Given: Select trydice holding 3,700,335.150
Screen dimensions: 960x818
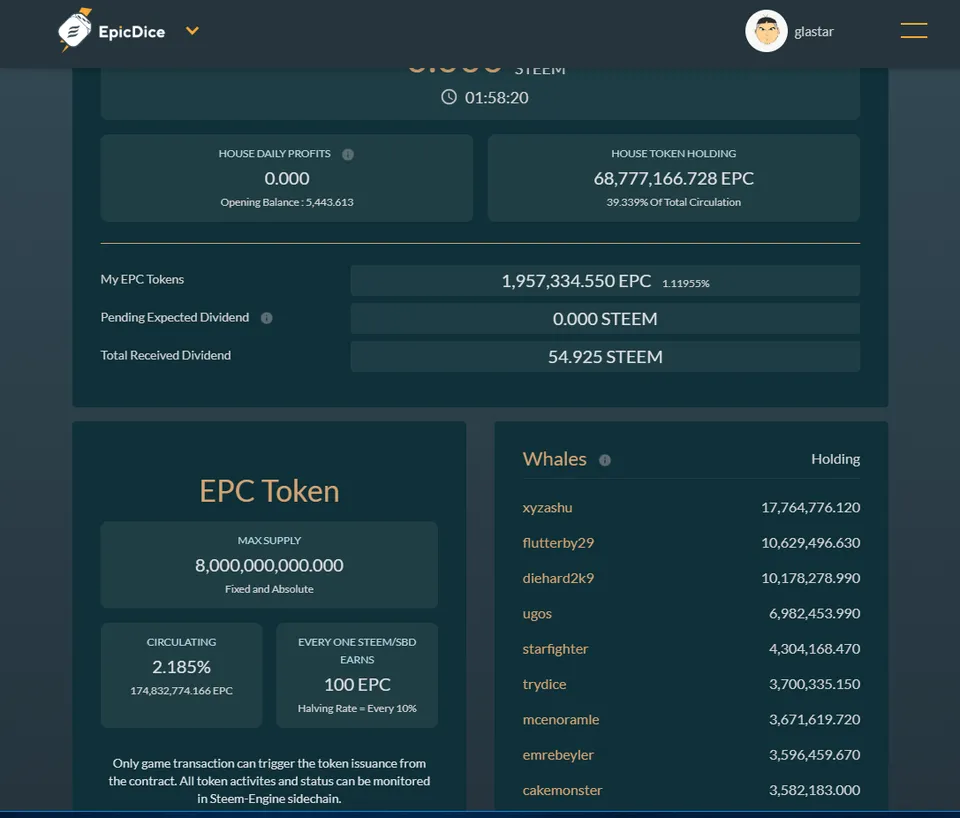Looking at the screenshot, I should click(814, 685).
